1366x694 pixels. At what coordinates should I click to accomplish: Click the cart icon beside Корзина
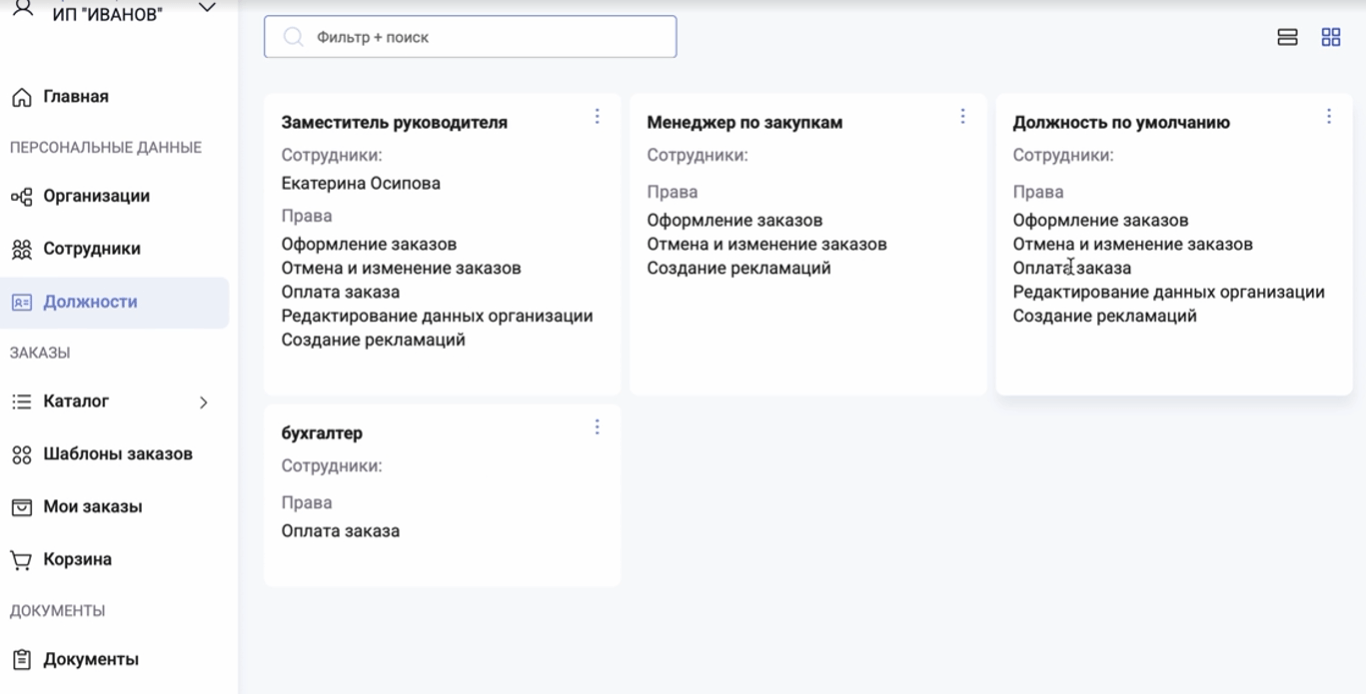click(x=21, y=560)
